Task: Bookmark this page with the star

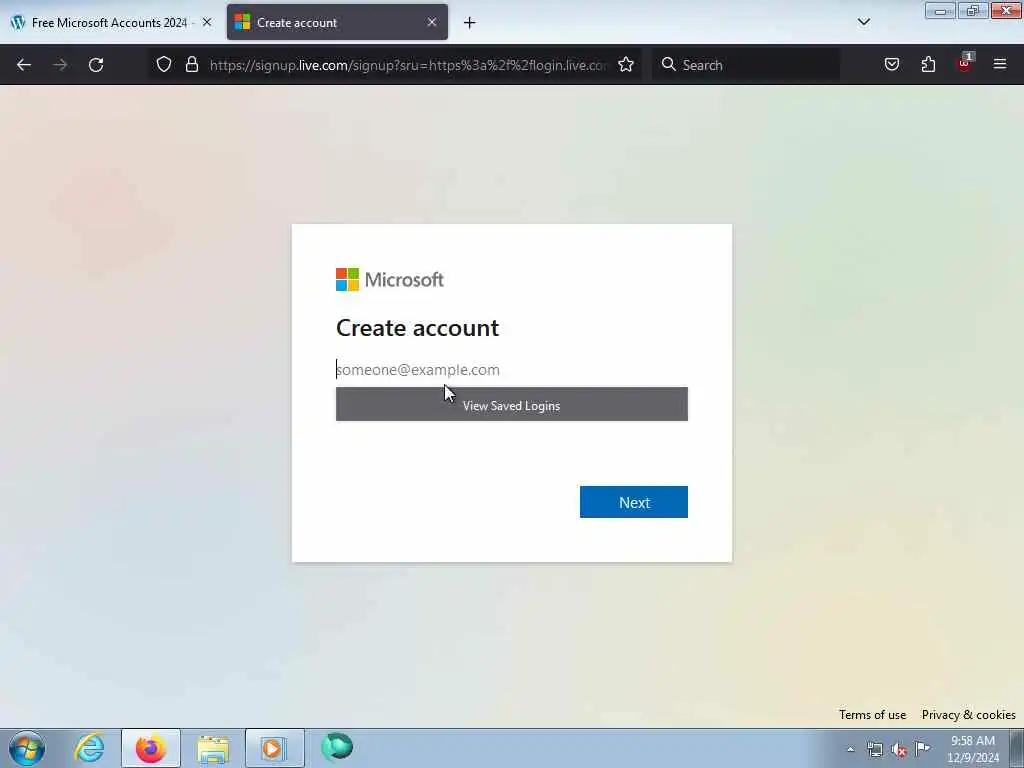Action: pos(626,64)
